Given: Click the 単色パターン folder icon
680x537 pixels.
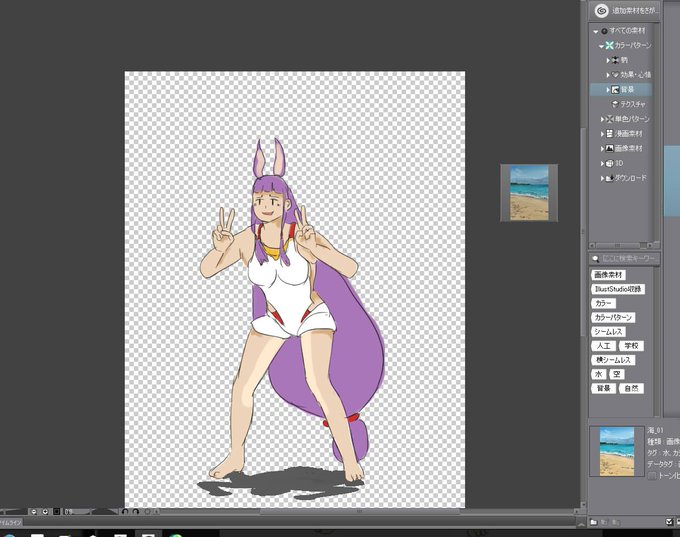Looking at the screenshot, I should [x=610, y=119].
